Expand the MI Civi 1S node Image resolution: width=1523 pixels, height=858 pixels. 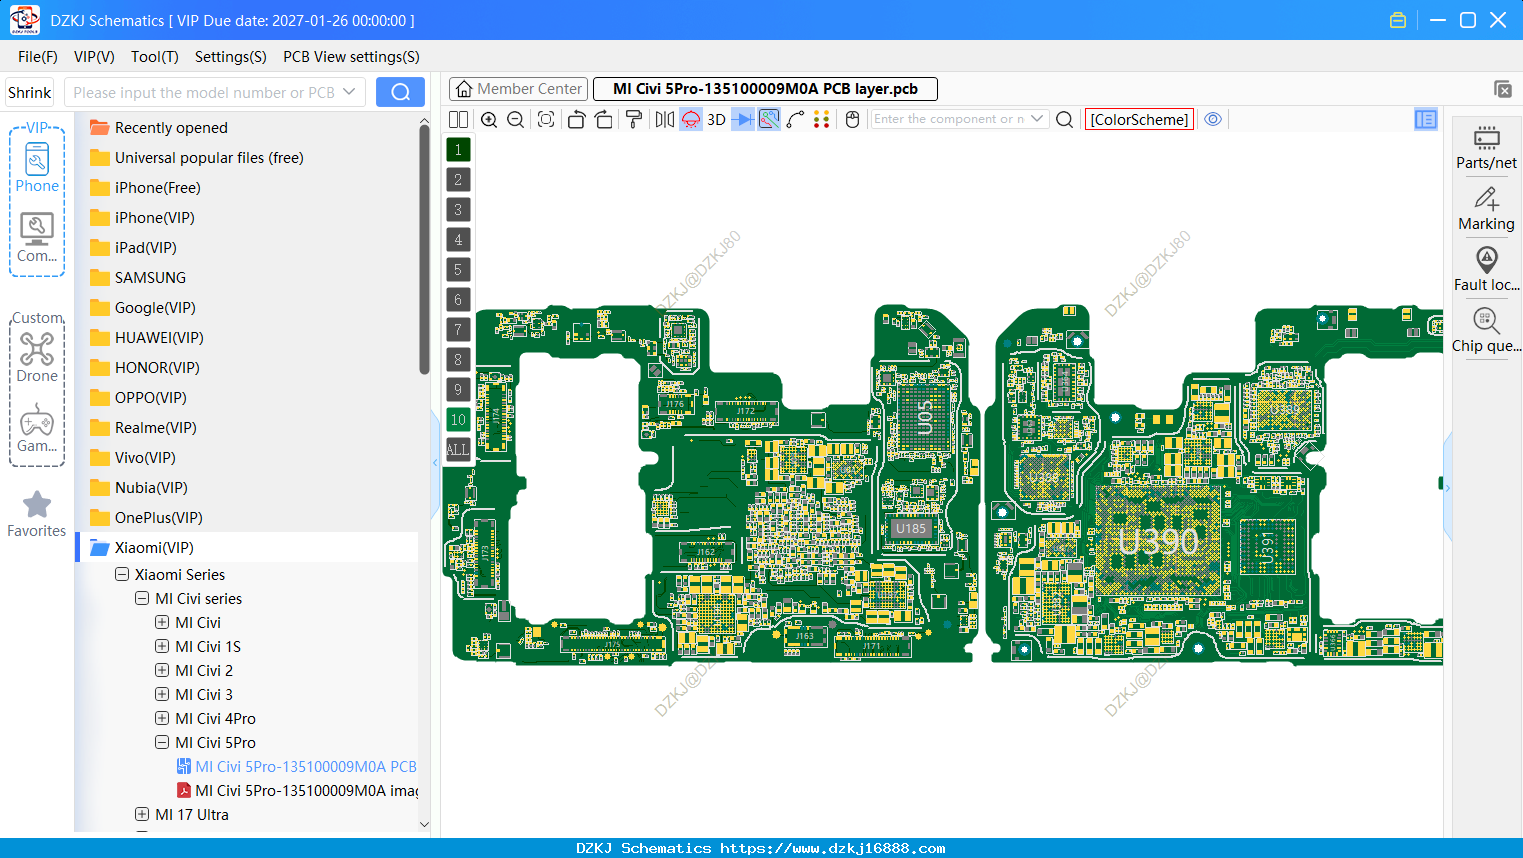click(162, 646)
